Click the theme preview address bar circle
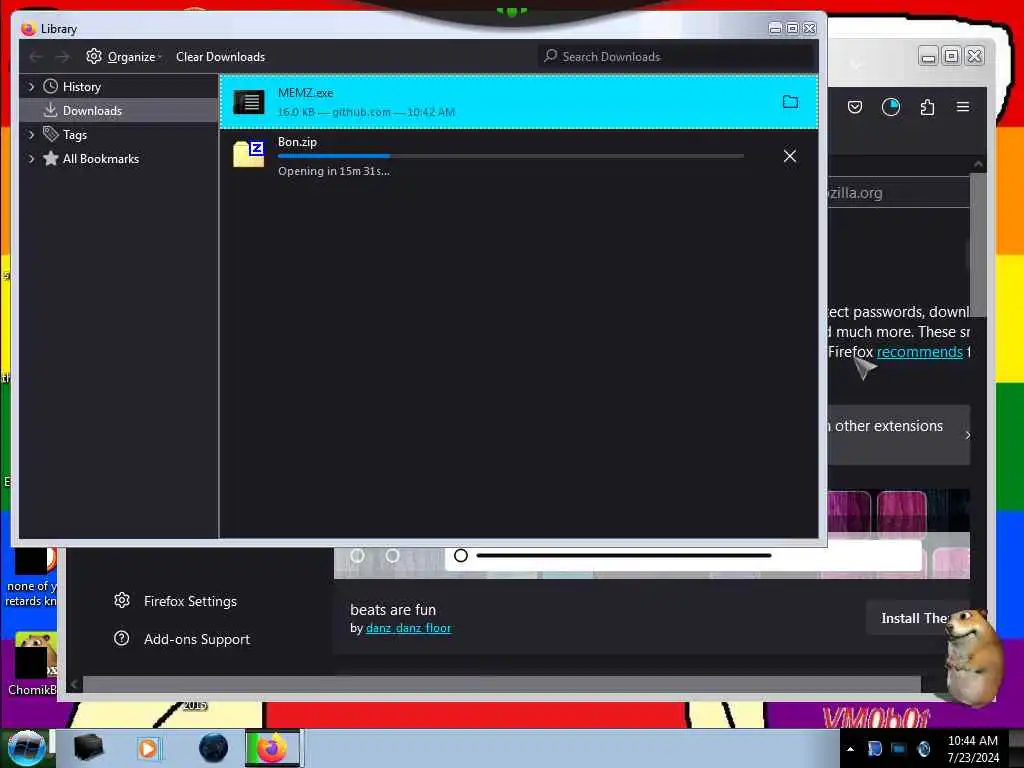The image size is (1024, 768). coord(461,556)
